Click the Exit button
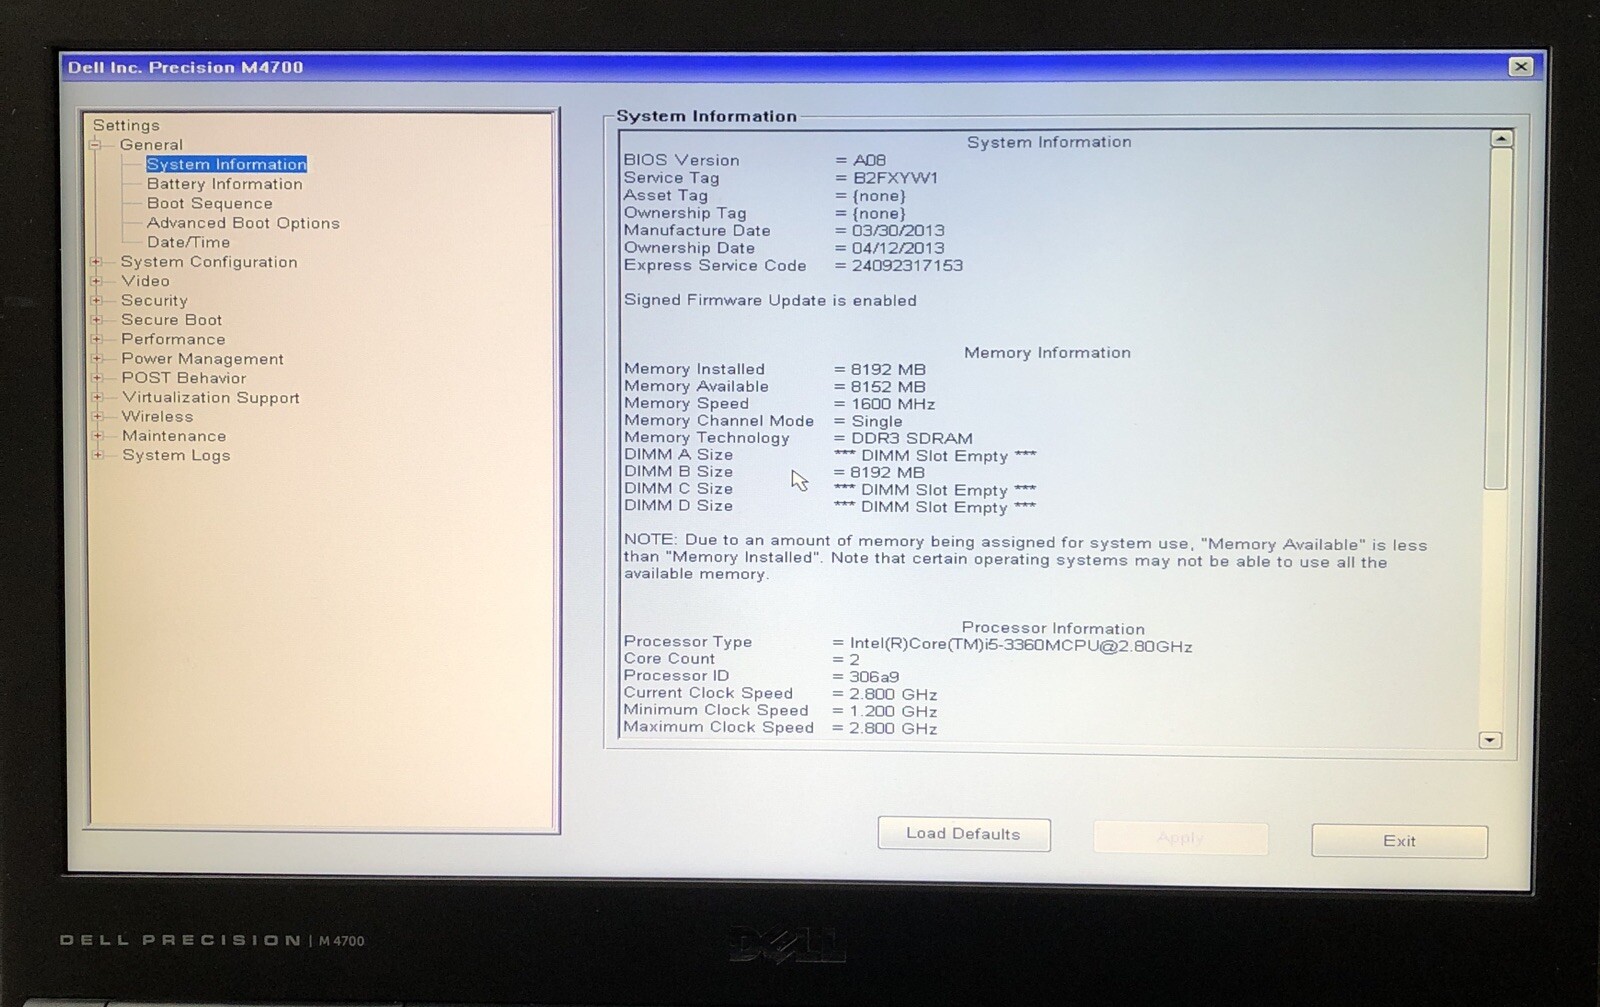The height and width of the screenshot is (1007, 1600). pos(1399,841)
